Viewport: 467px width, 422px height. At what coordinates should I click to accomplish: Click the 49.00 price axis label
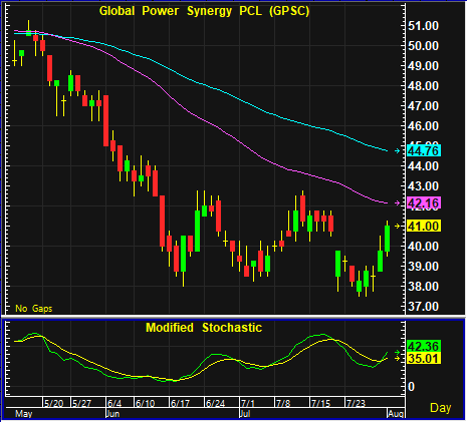pos(423,66)
